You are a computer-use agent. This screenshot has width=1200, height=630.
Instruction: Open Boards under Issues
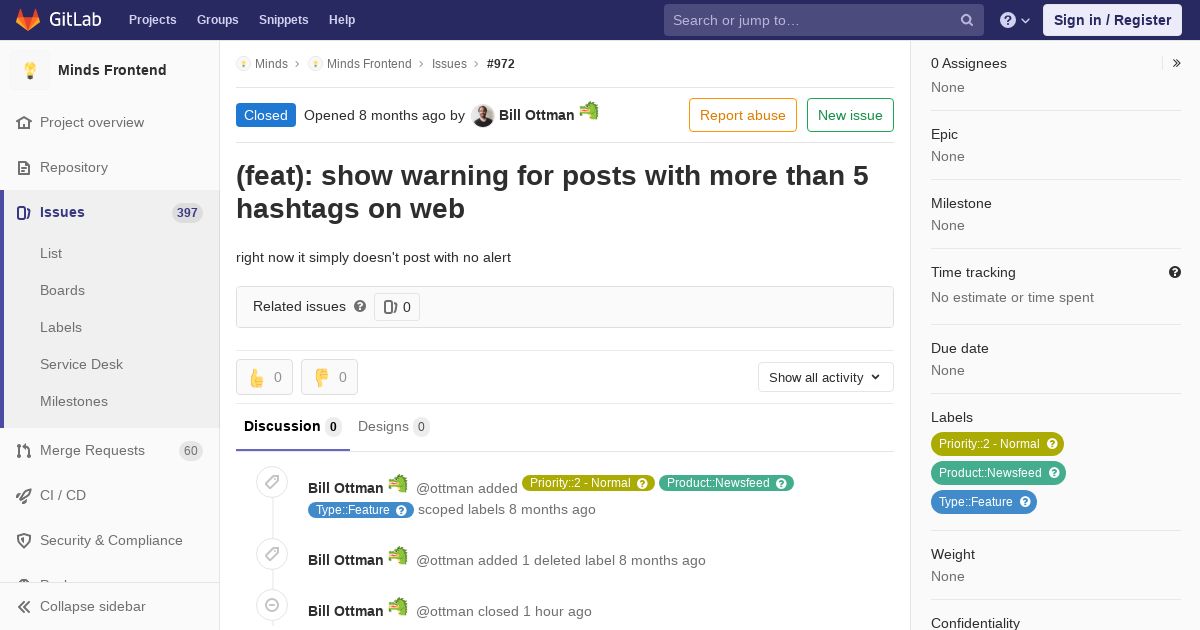(62, 290)
